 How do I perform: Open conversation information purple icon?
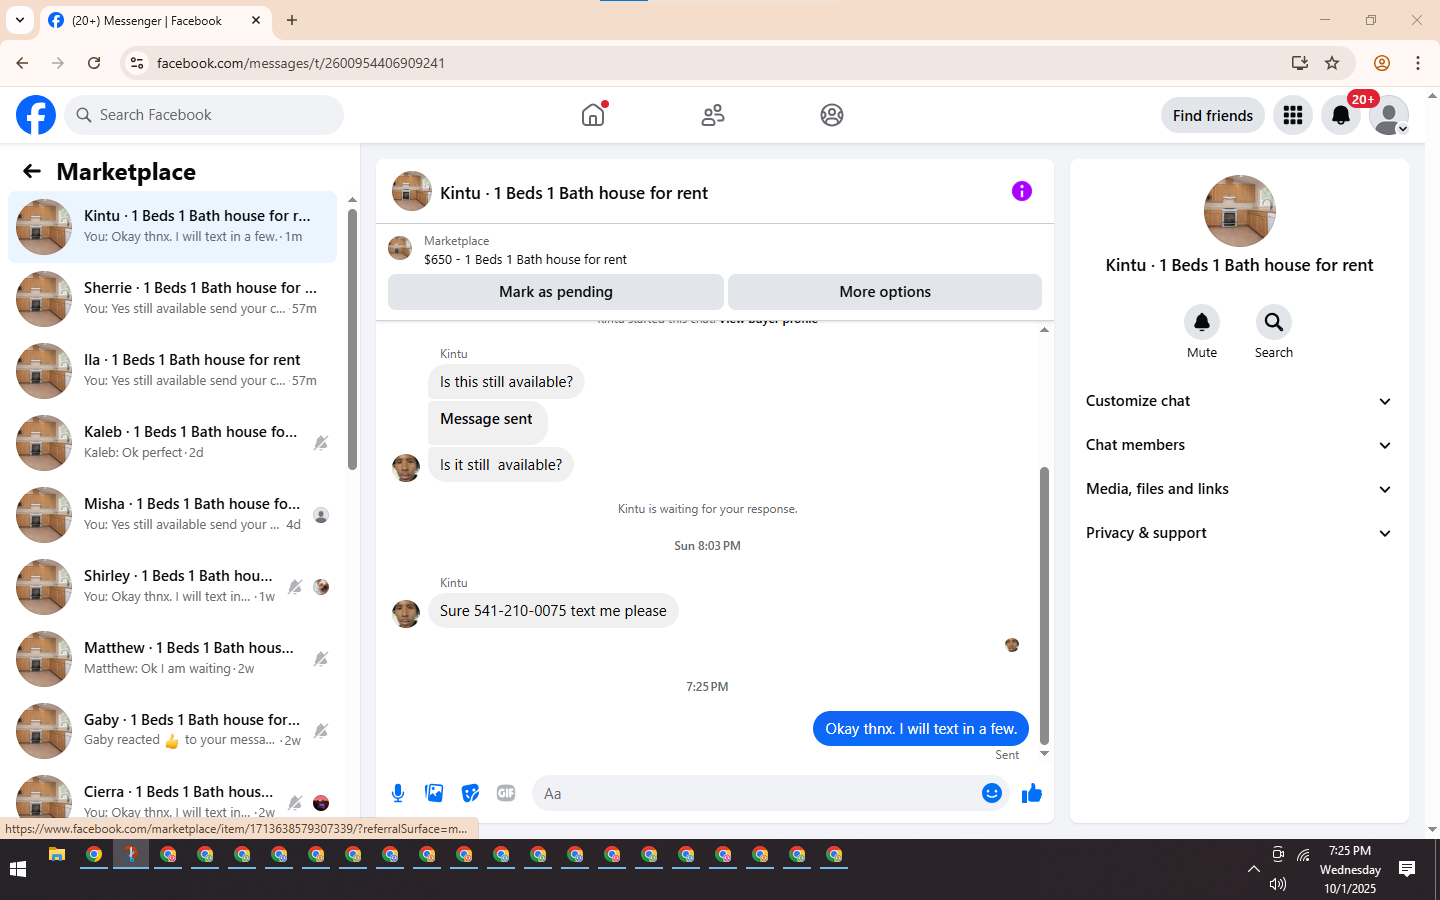(1022, 191)
